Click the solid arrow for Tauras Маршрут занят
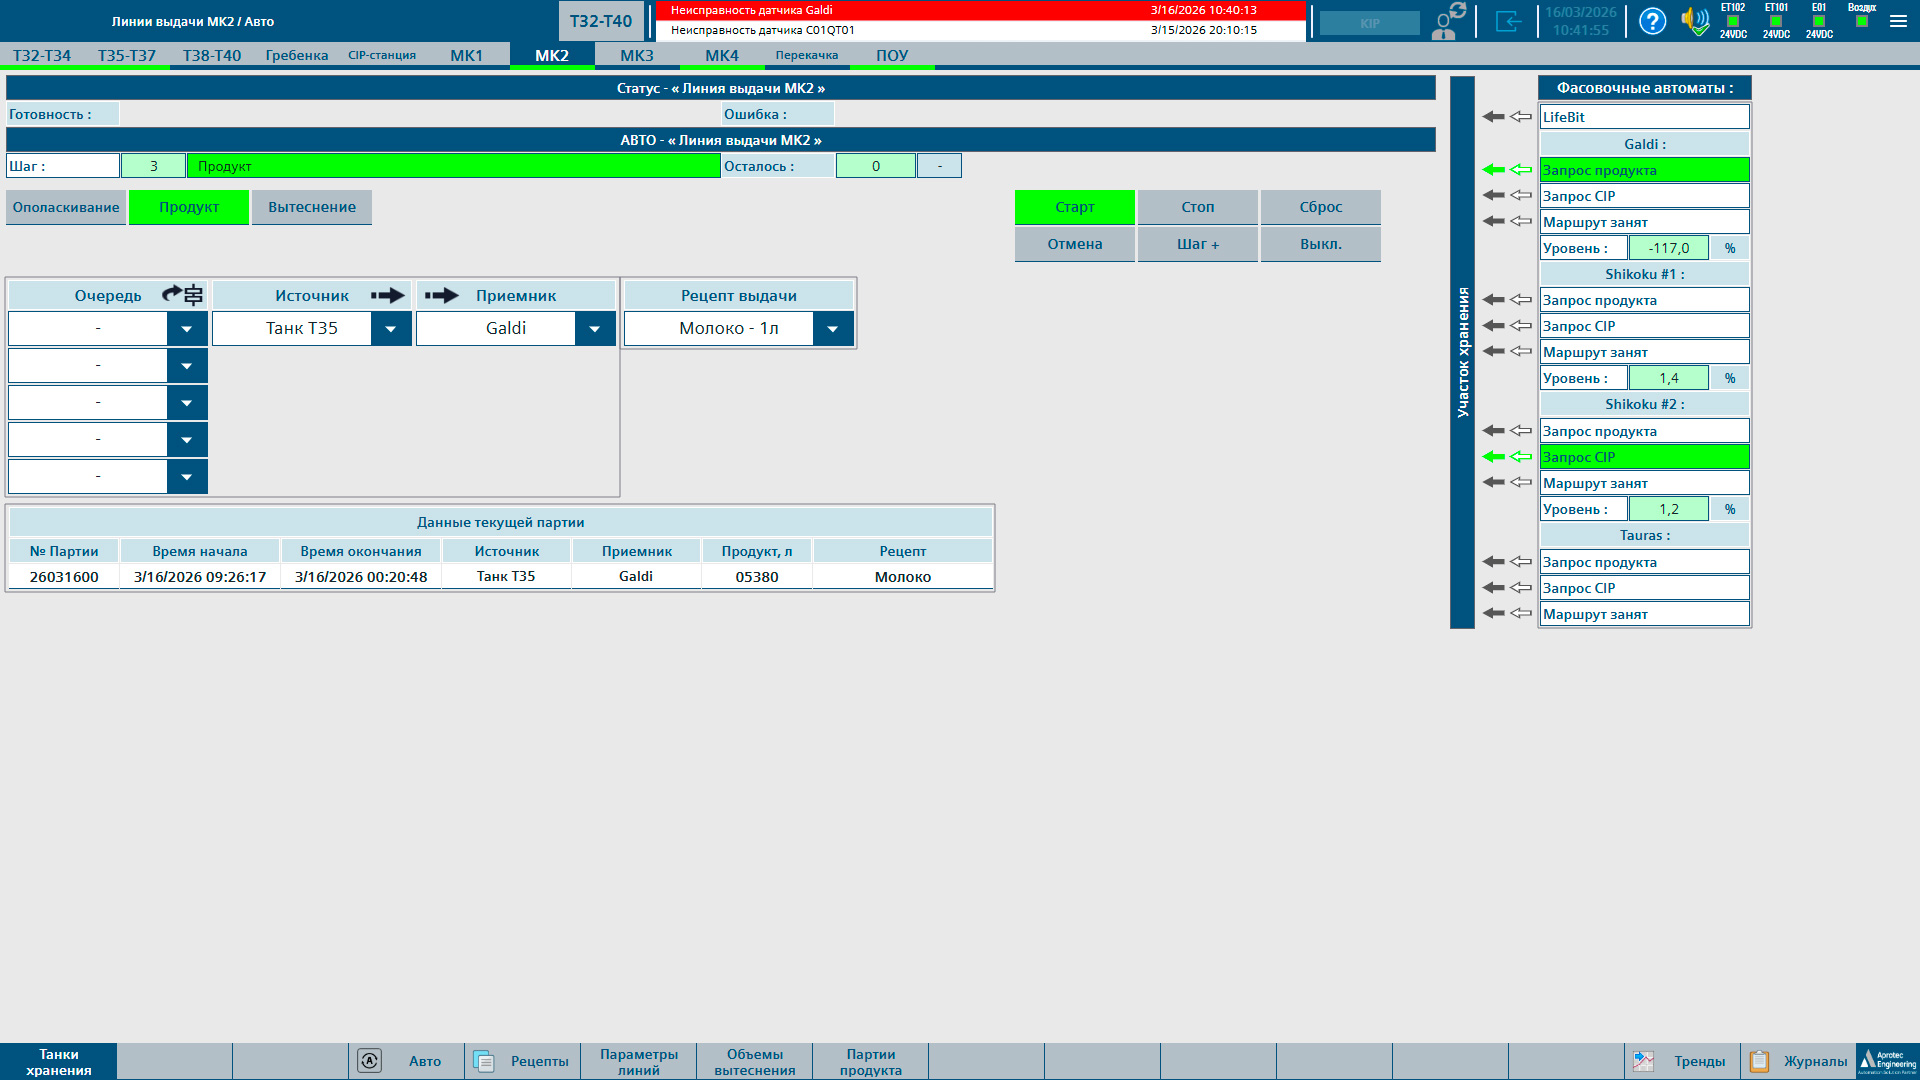The width and height of the screenshot is (1920, 1080). pos(1494,614)
